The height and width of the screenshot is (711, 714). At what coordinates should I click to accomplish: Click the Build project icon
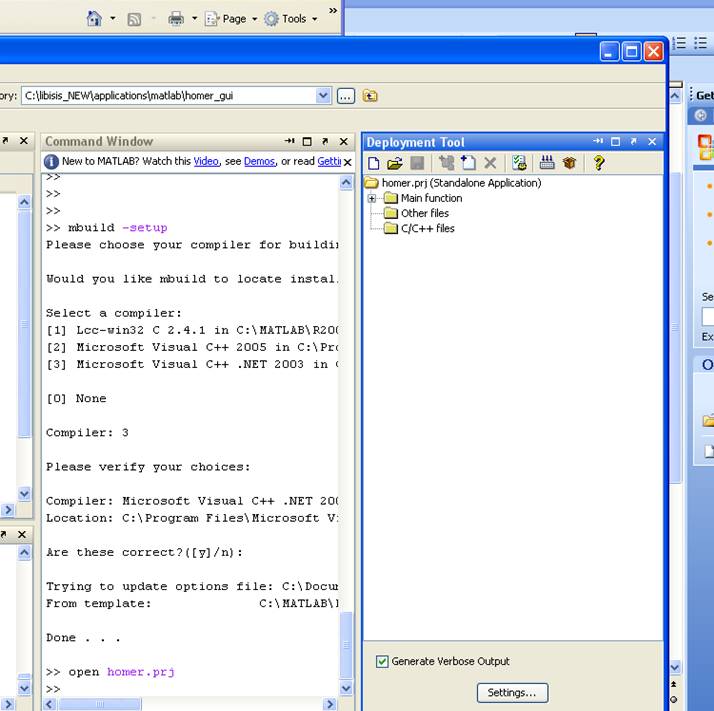[x=547, y=163]
